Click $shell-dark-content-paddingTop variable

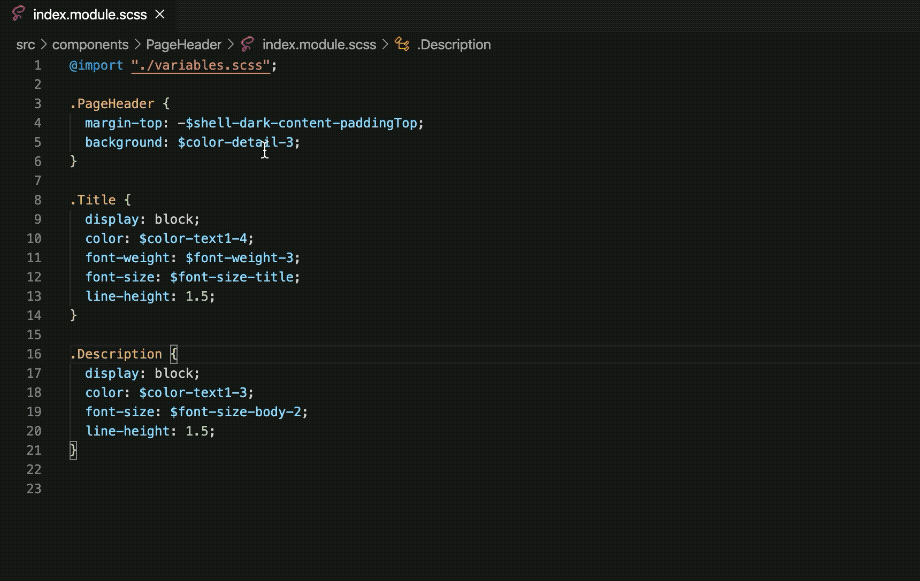coord(301,123)
